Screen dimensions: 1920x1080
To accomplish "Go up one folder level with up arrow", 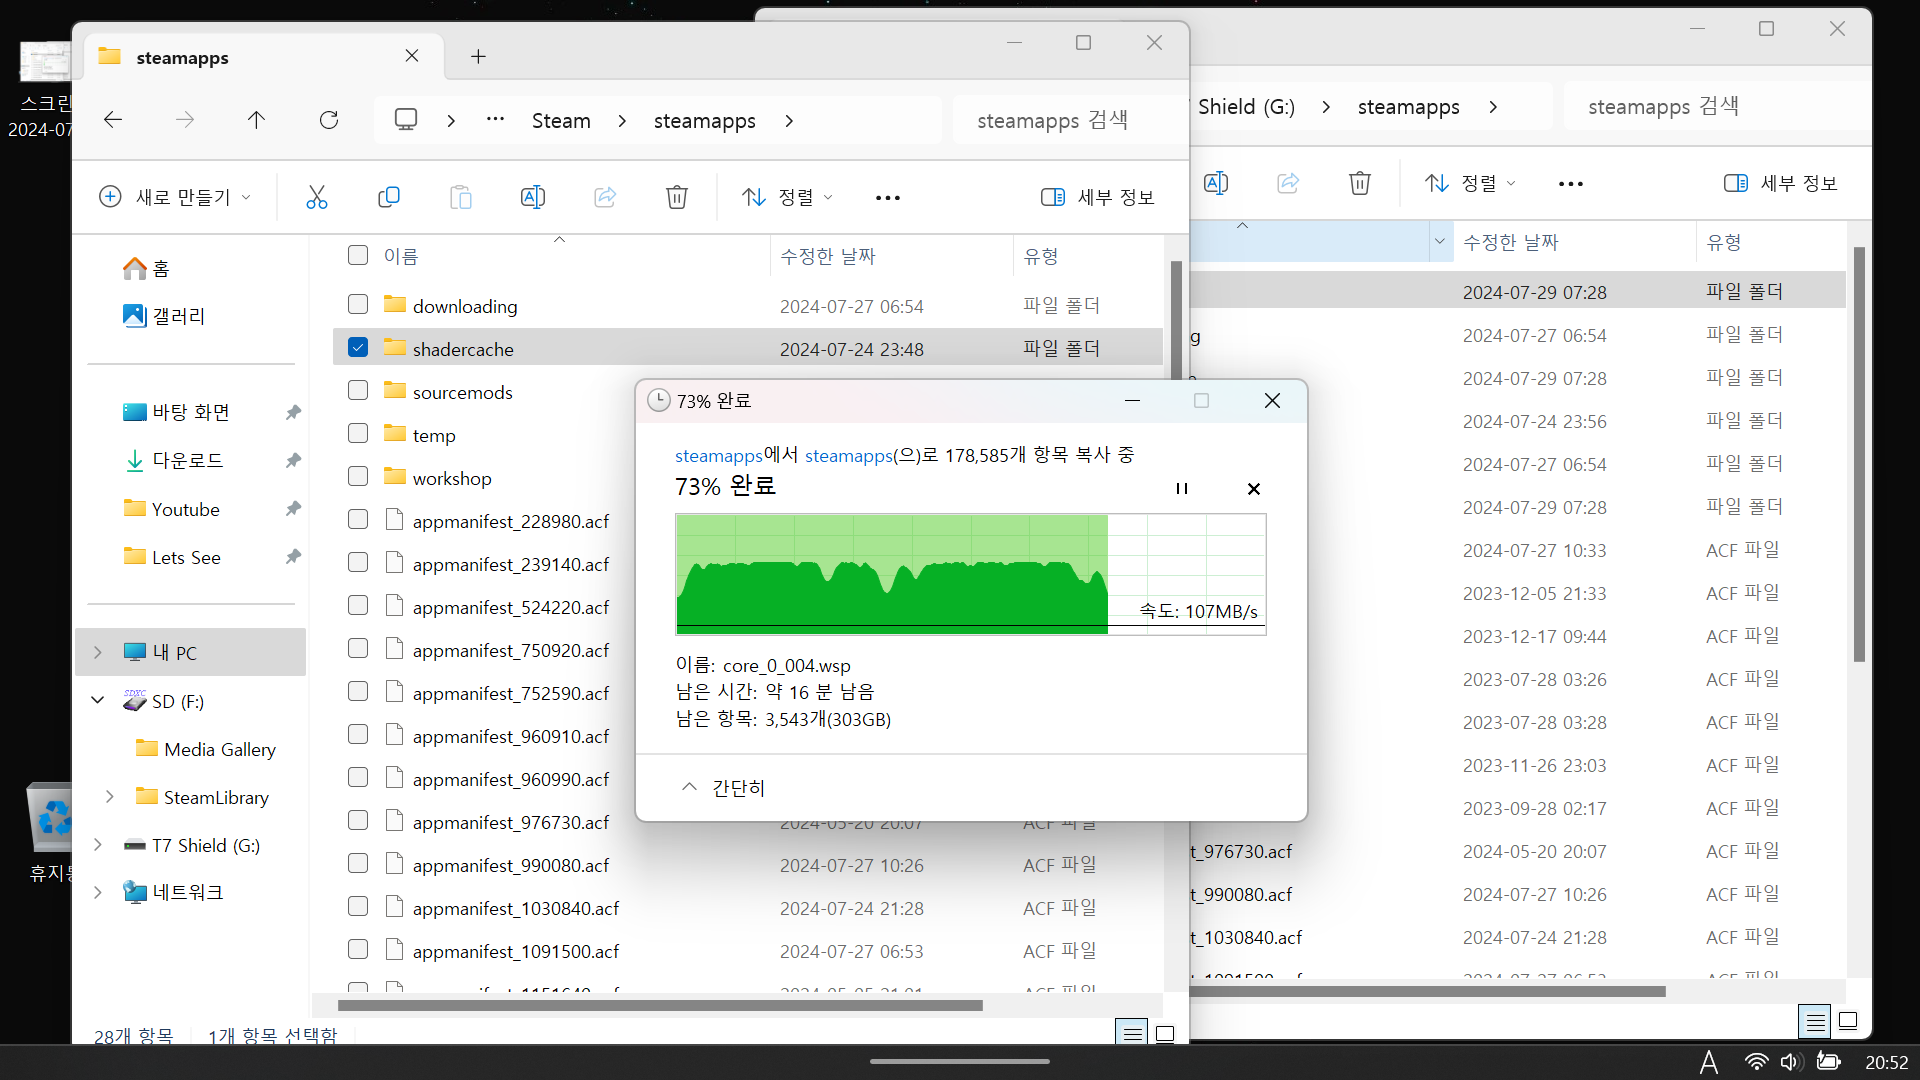I will click(x=256, y=120).
